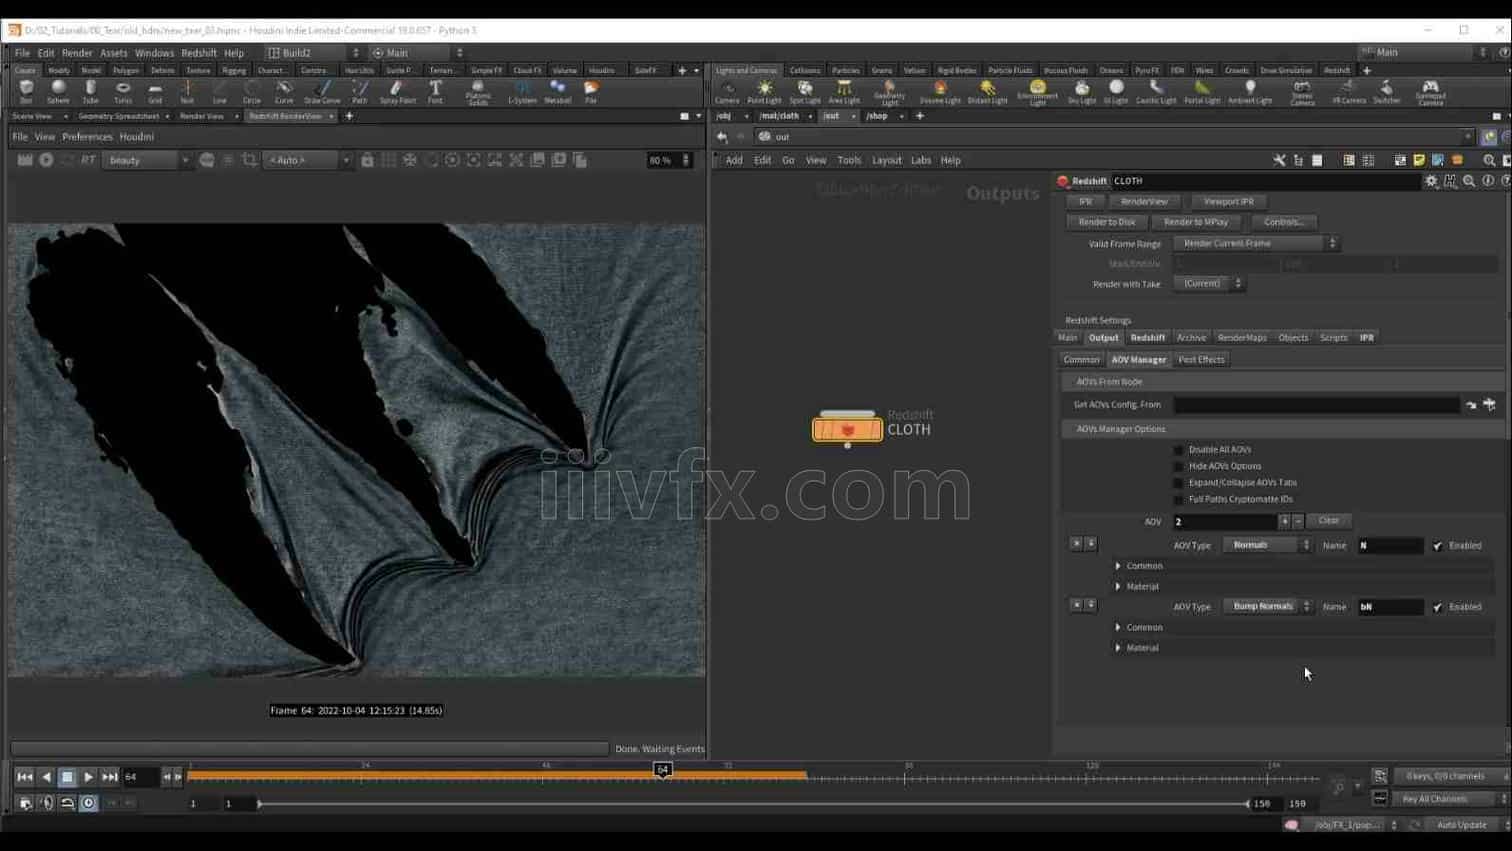The width and height of the screenshot is (1512, 851).
Task: Toggle Full Paths Cryptomatte IDs checkbox
Action: coord(1178,499)
